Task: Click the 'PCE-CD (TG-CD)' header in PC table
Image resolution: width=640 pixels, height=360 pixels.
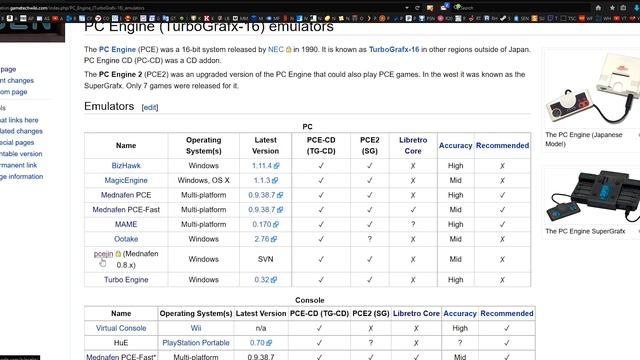Action: [x=321, y=146]
